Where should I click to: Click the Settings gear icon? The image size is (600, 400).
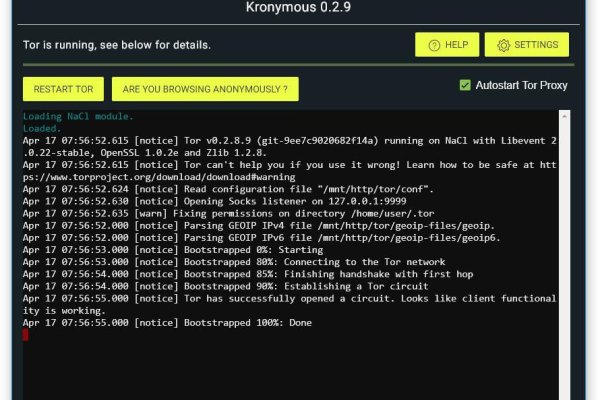click(x=503, y=45)
